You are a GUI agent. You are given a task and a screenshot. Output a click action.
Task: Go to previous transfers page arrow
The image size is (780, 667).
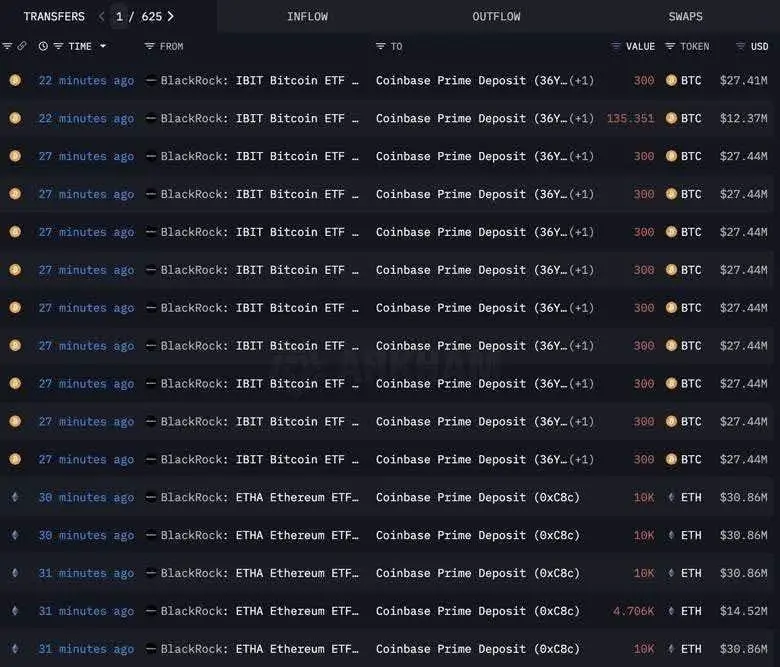101,16
